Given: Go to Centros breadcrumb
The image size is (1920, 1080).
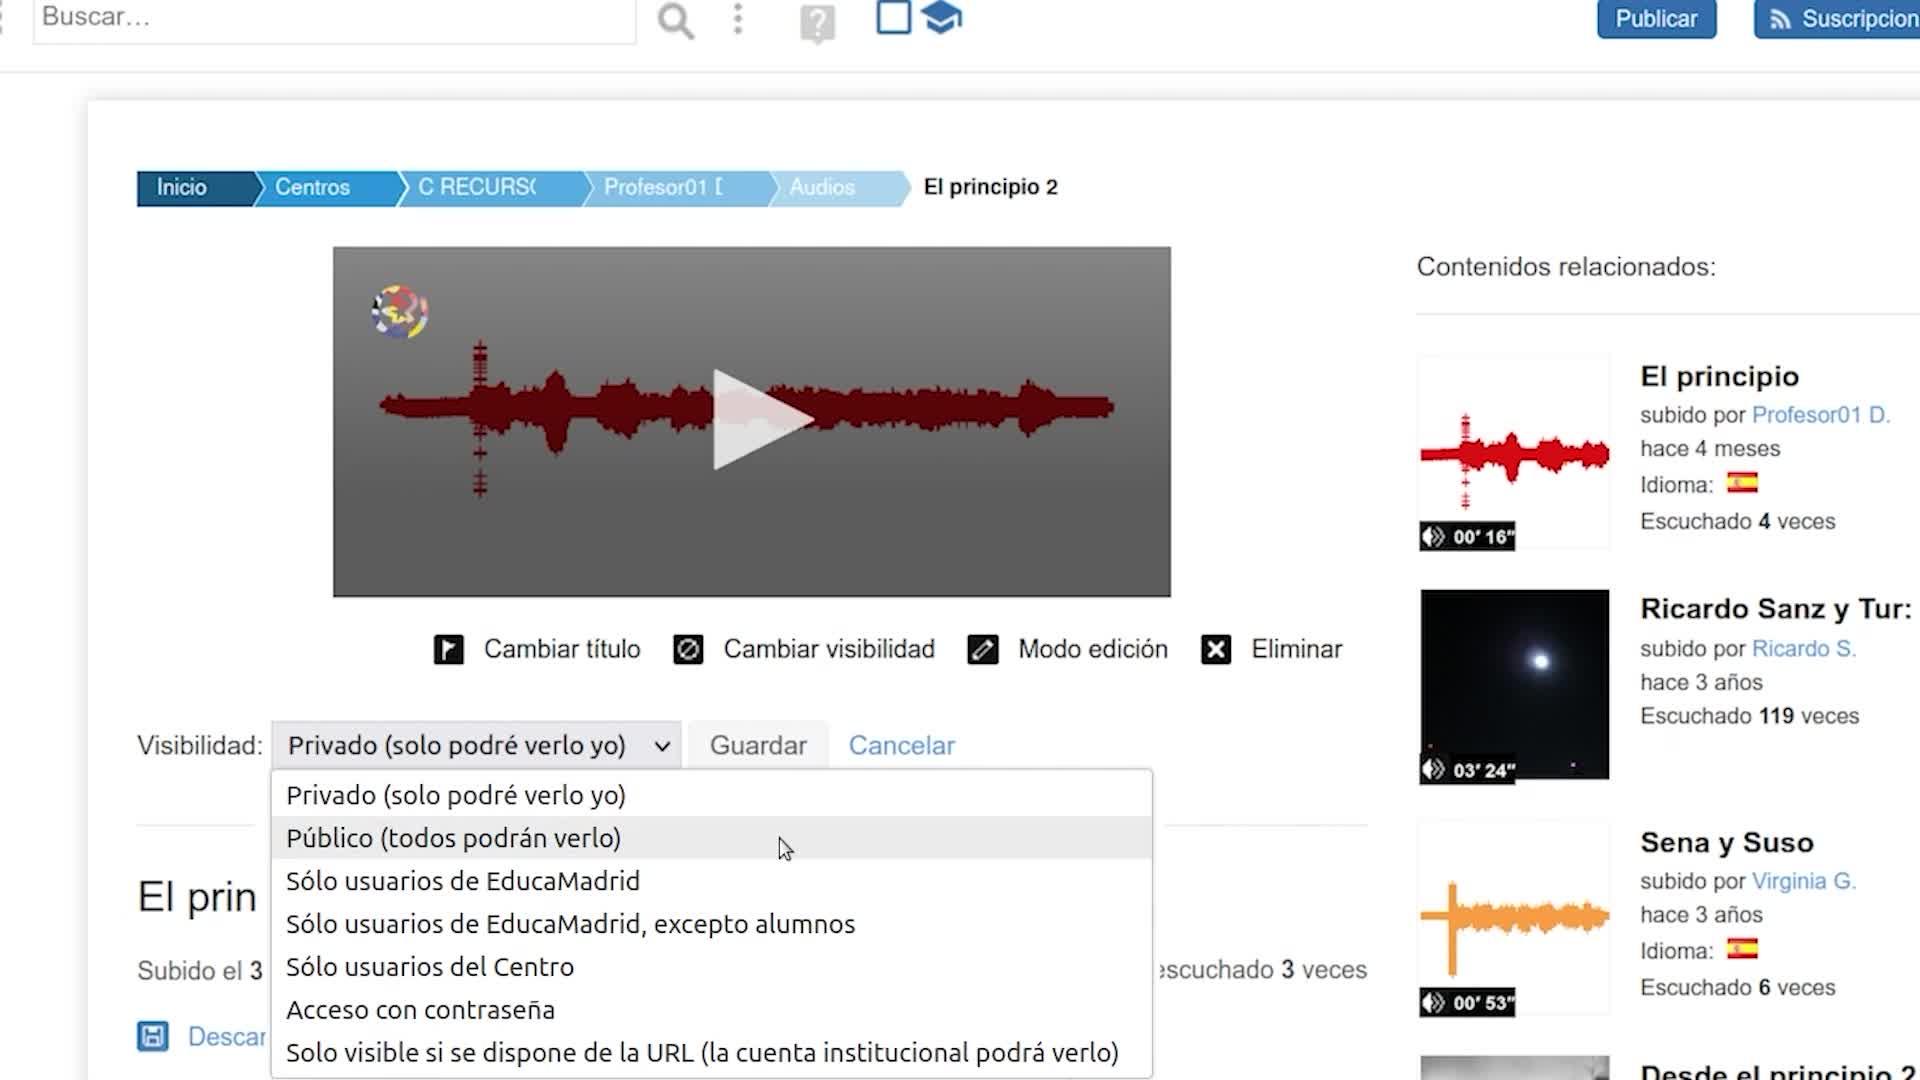Looking at the screenshot, I should tap(312, 188).
